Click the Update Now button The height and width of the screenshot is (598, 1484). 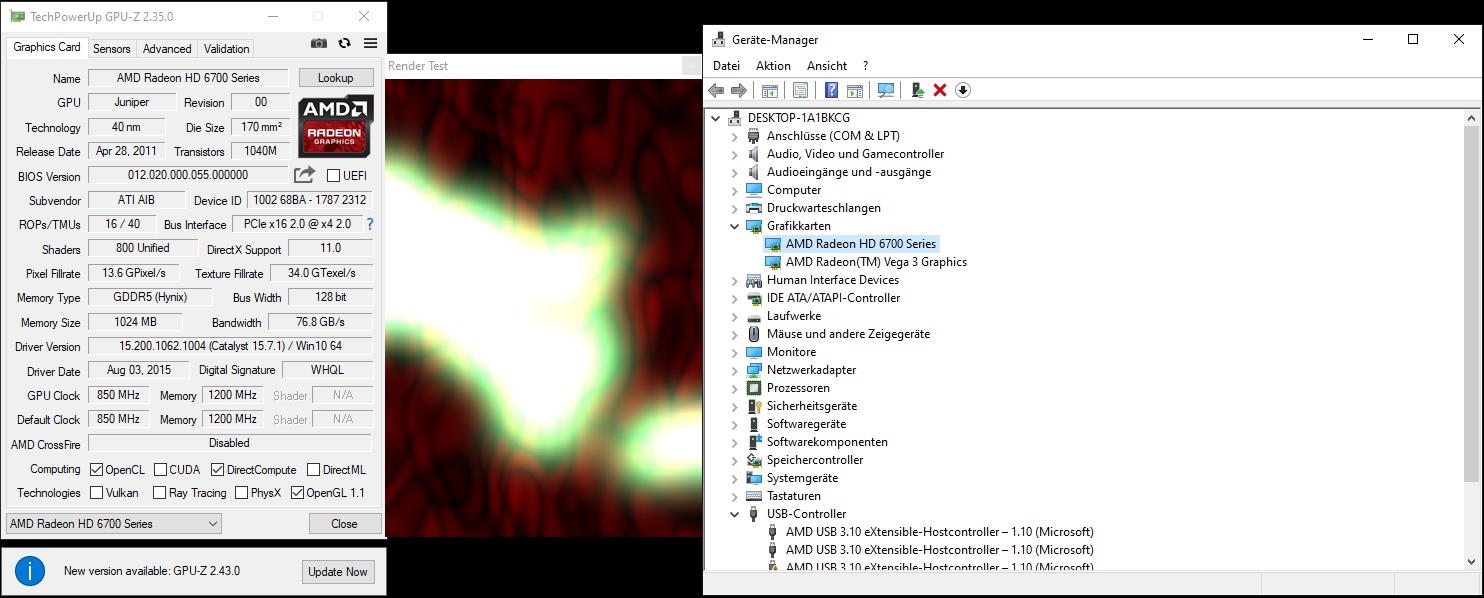pyautogui.click(x=337, y=572)
